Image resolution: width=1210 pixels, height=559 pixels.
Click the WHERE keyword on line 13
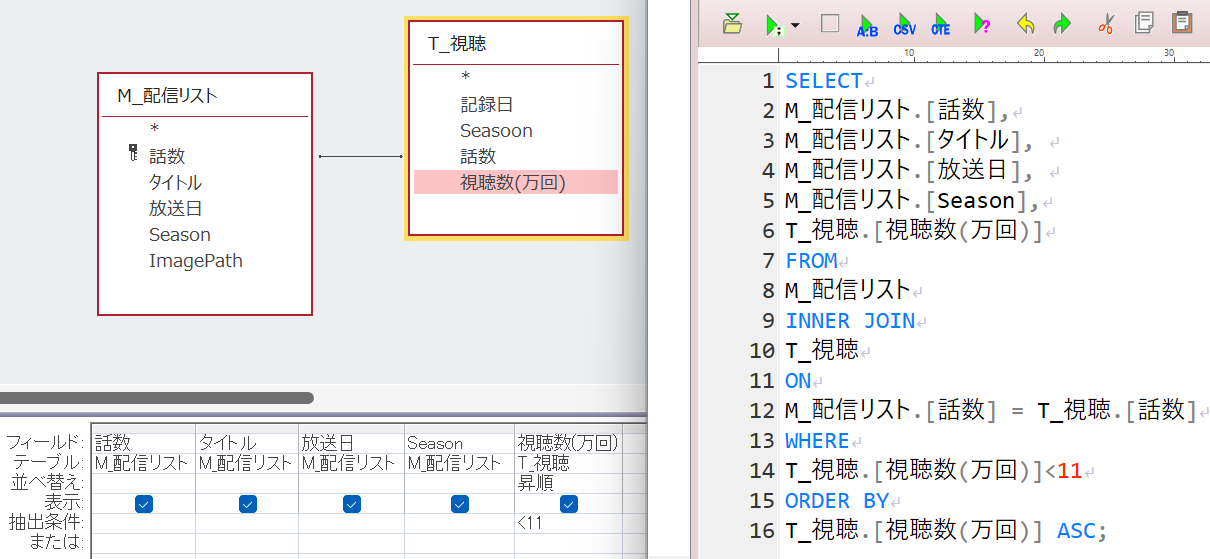pos(817,441)
